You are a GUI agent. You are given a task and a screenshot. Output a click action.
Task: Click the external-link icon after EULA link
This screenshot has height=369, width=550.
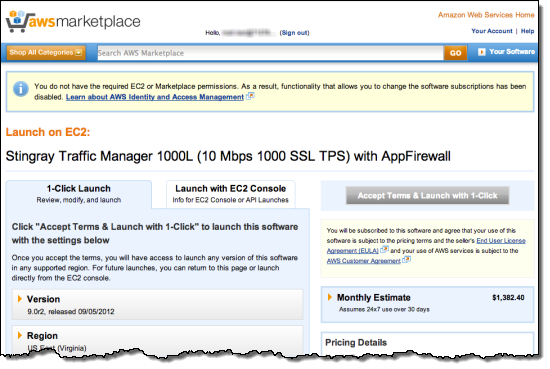[x=384, y=249]
